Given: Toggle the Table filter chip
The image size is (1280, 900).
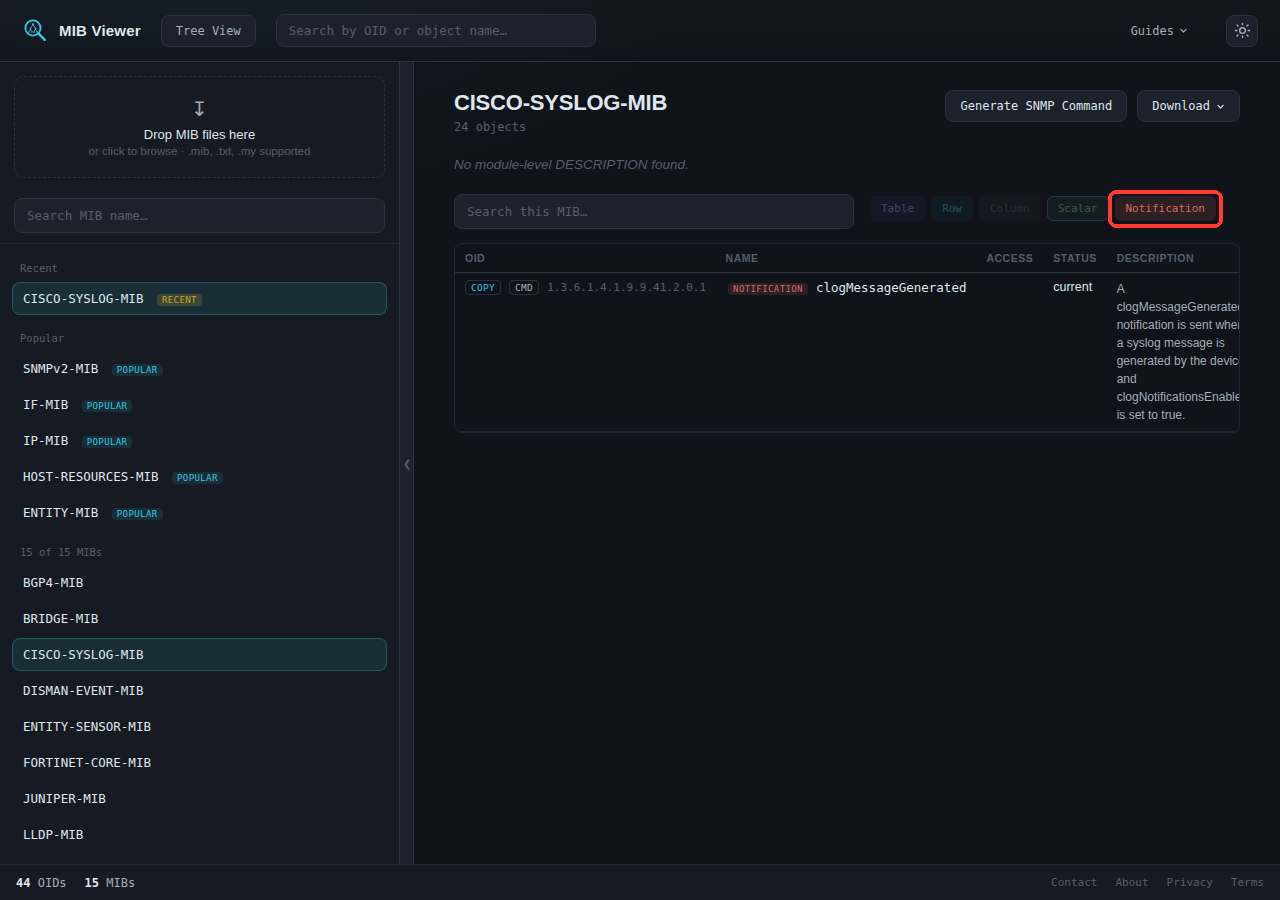Looking at the screenshot, I should coord(897,208).
